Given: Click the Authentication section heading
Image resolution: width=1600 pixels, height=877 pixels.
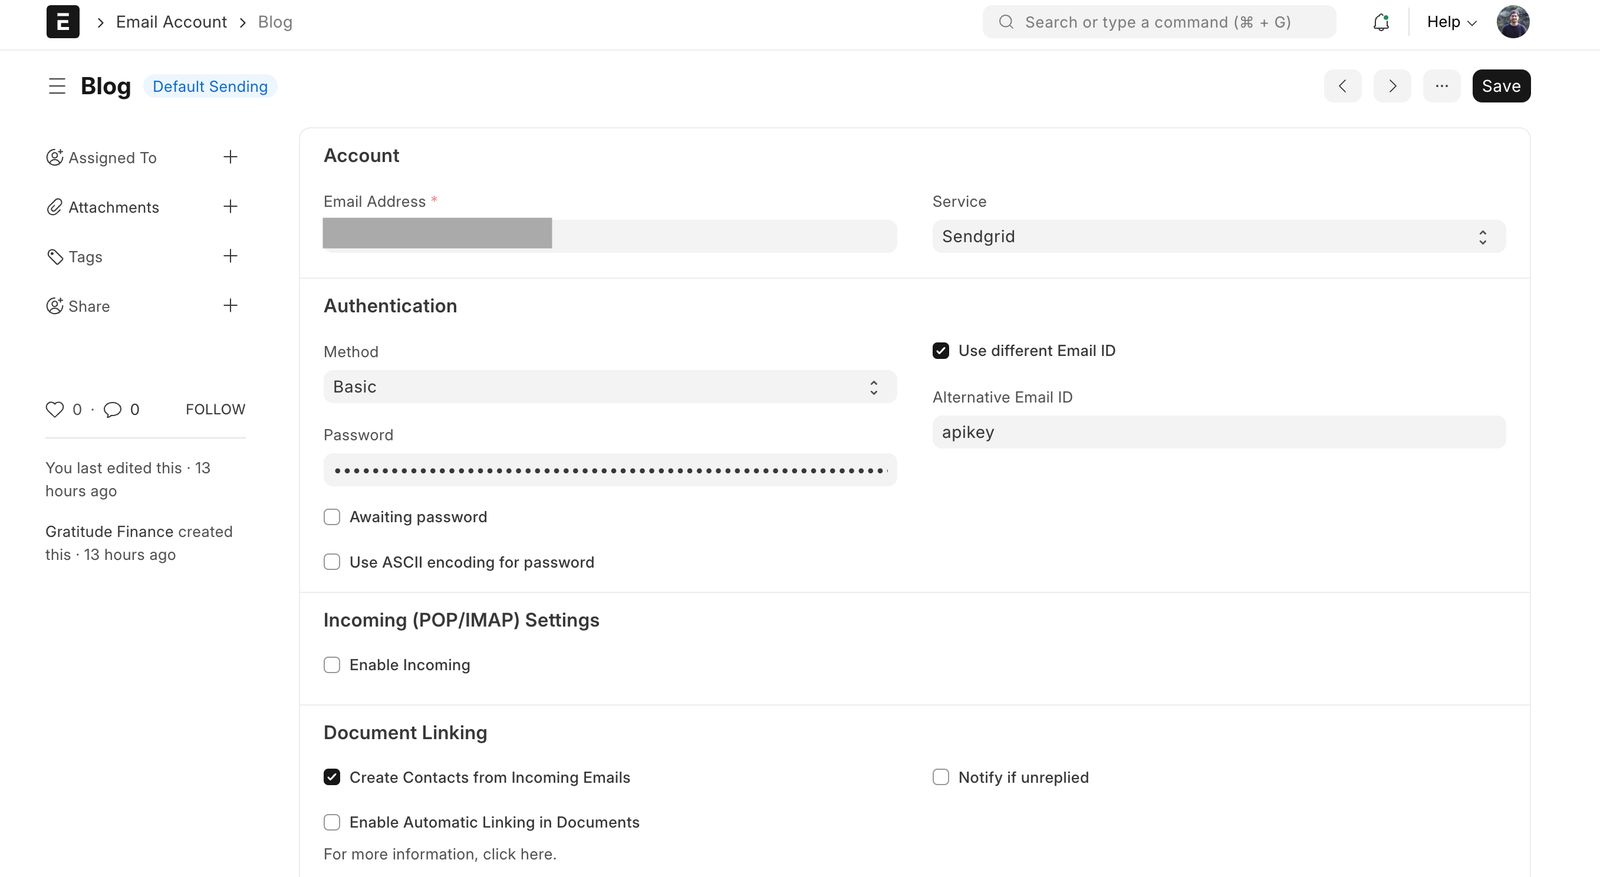Looking at the screenshot, I should coord(390,306).
